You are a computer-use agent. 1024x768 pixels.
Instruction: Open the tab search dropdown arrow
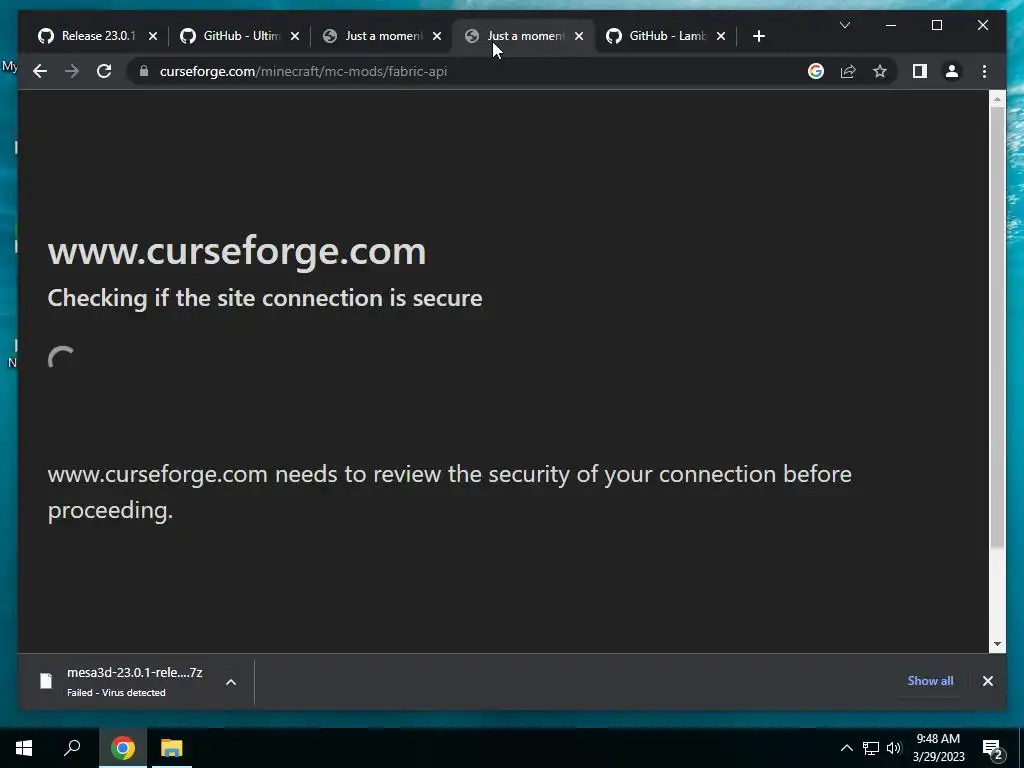click(844, 25)
